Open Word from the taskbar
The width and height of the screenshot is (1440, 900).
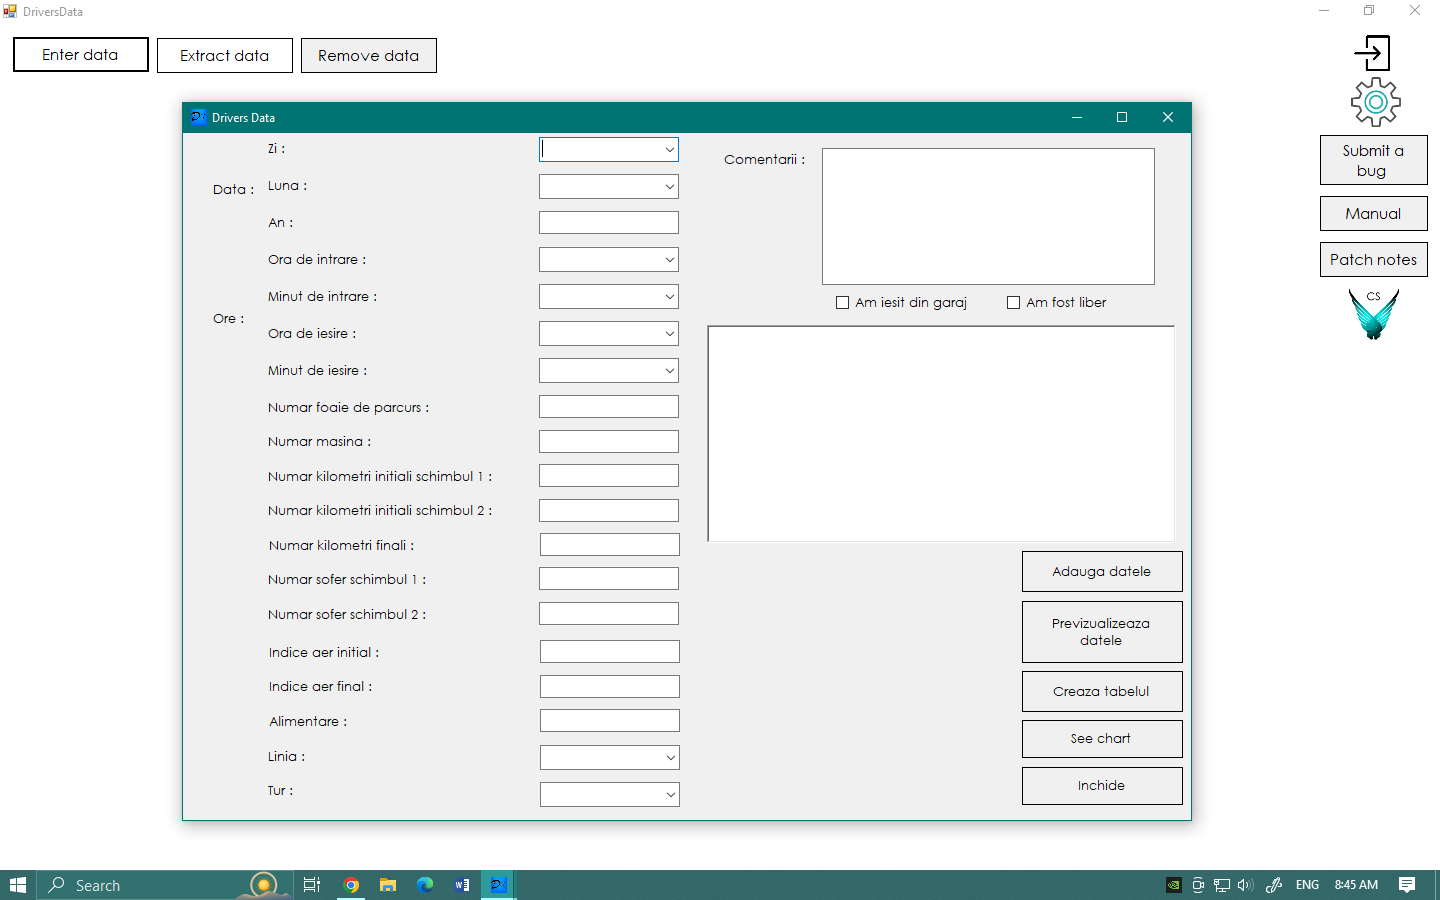coord(462,885)
